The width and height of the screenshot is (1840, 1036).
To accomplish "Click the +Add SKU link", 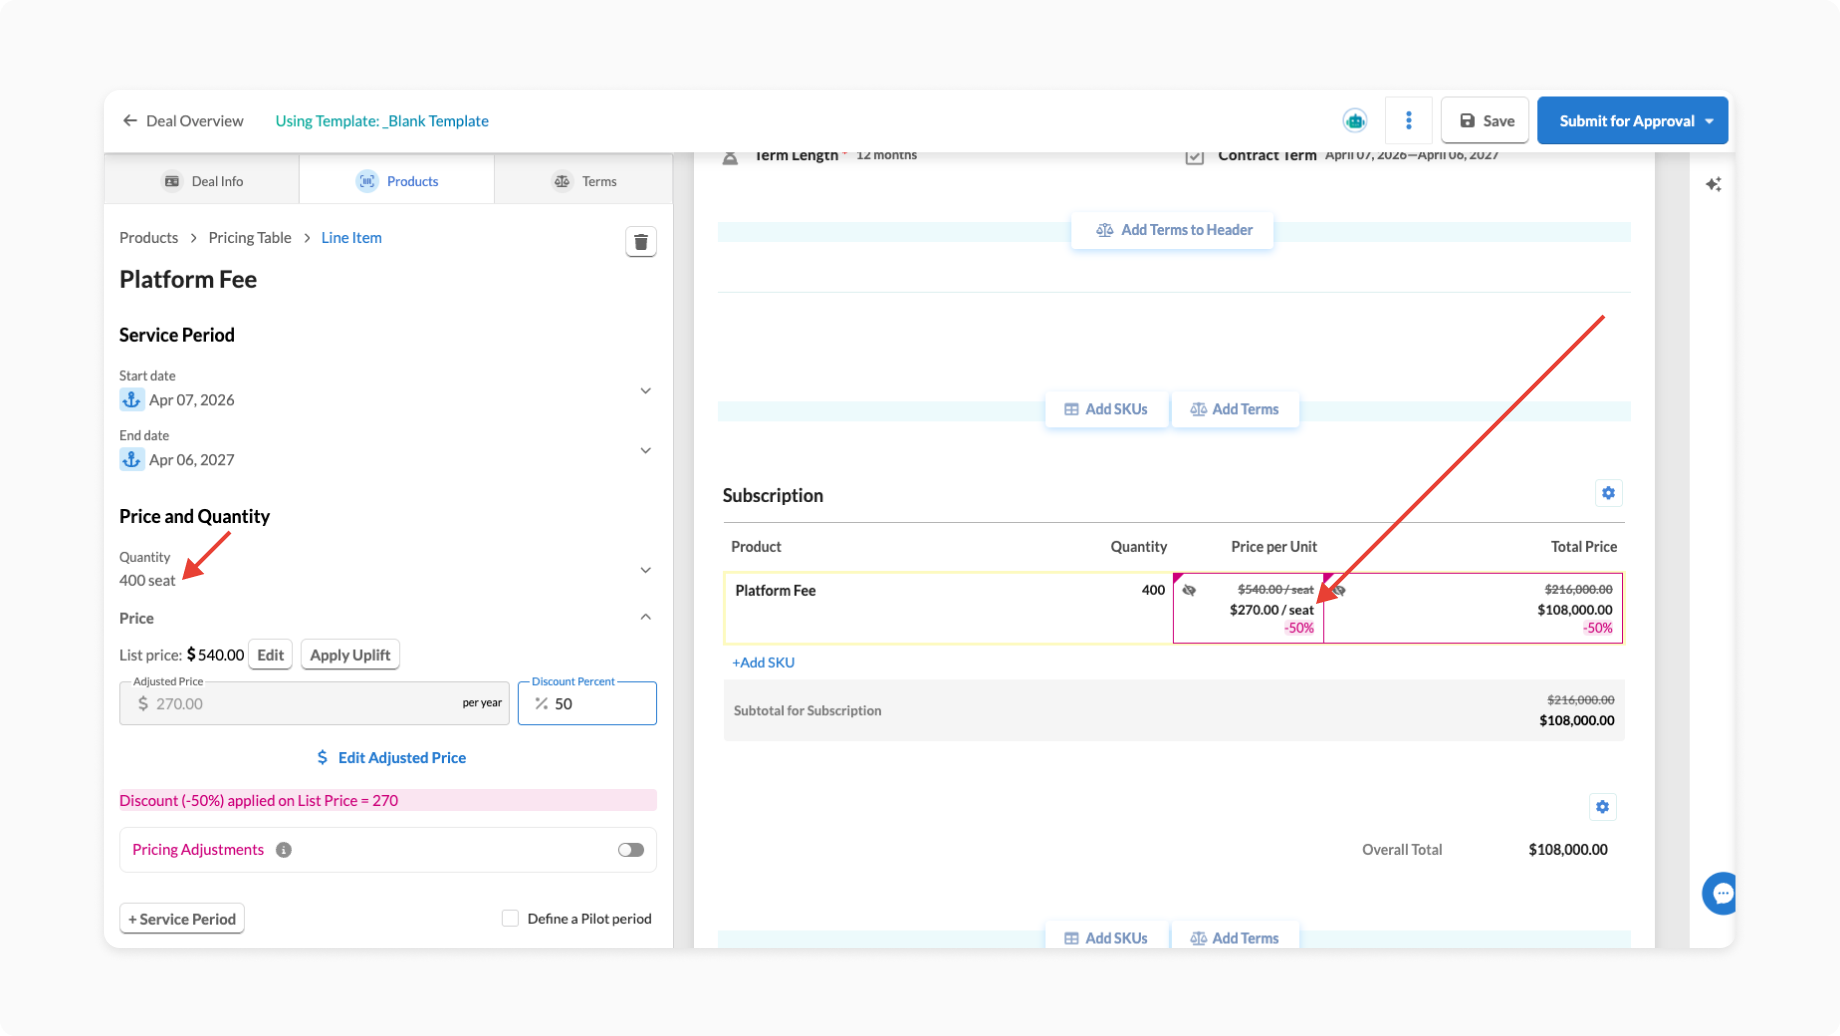I will [x=763, y=662].
